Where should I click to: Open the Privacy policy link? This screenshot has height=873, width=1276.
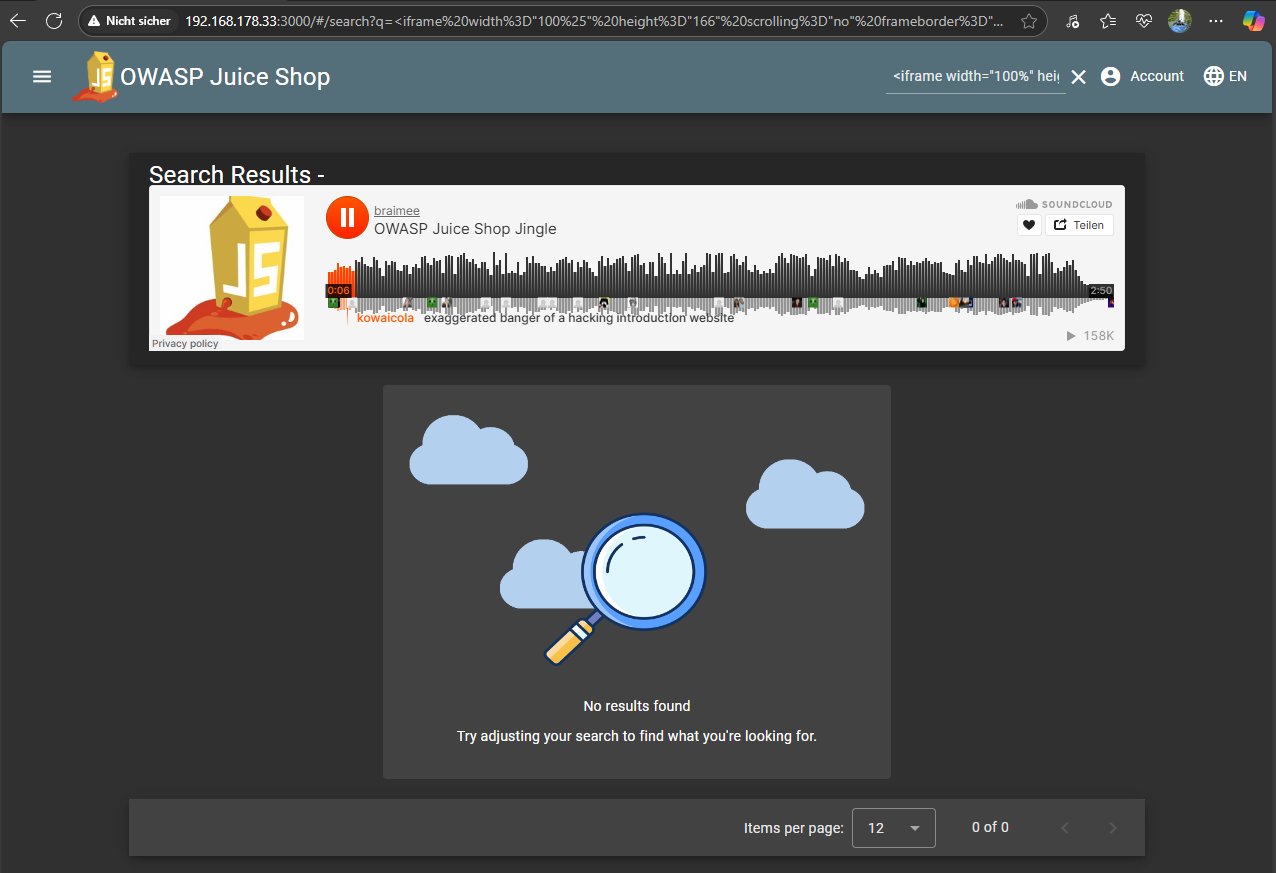pos(185,344)
